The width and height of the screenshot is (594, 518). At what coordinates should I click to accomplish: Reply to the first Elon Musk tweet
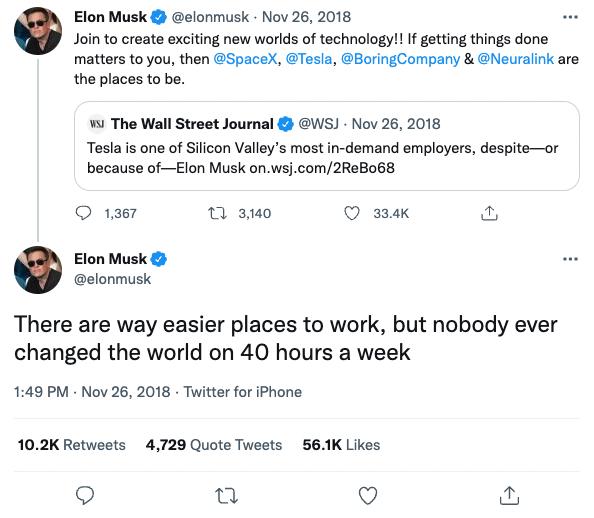click(x=83, y=213)
